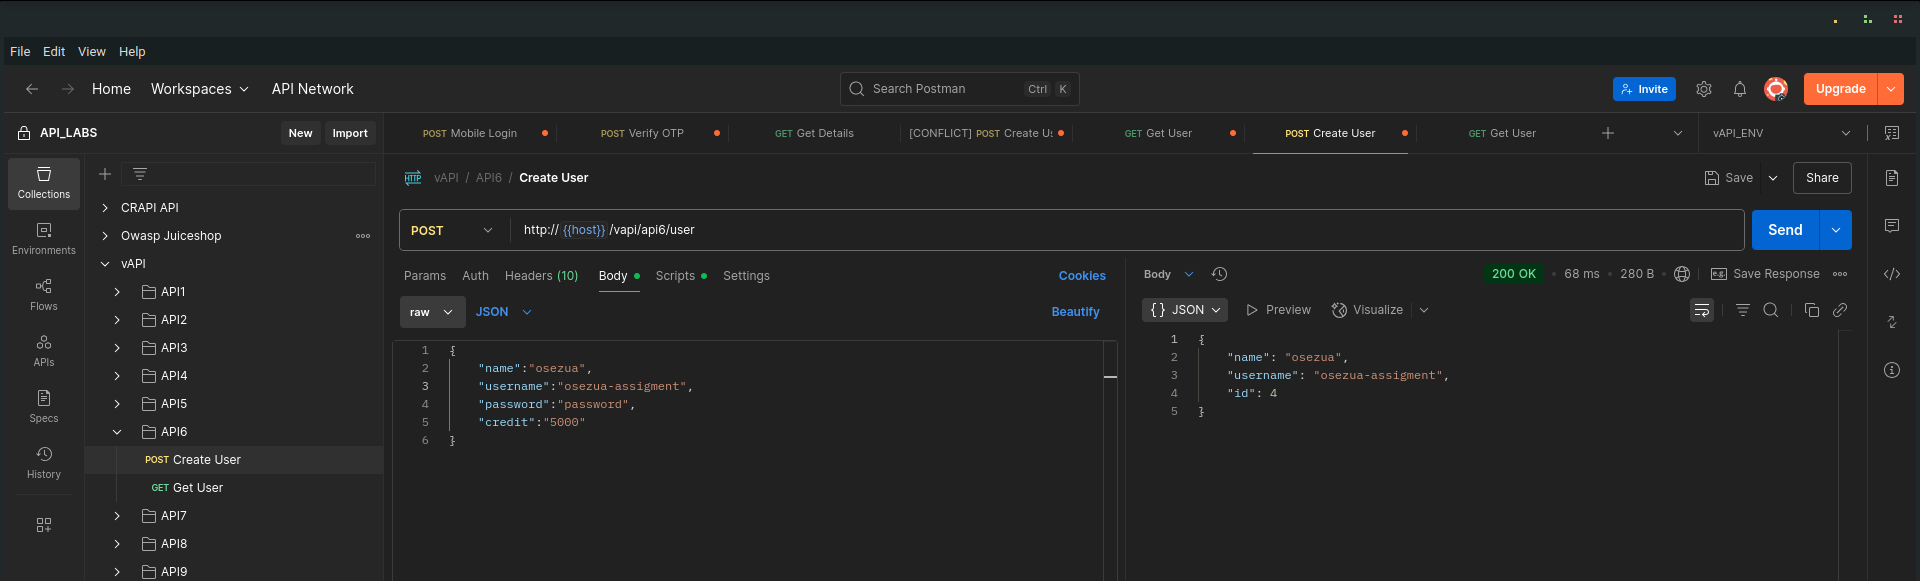Screen dimensions: 1920x581
Task: Open the response JSON format dropdown
Action: click(1185, 310)
